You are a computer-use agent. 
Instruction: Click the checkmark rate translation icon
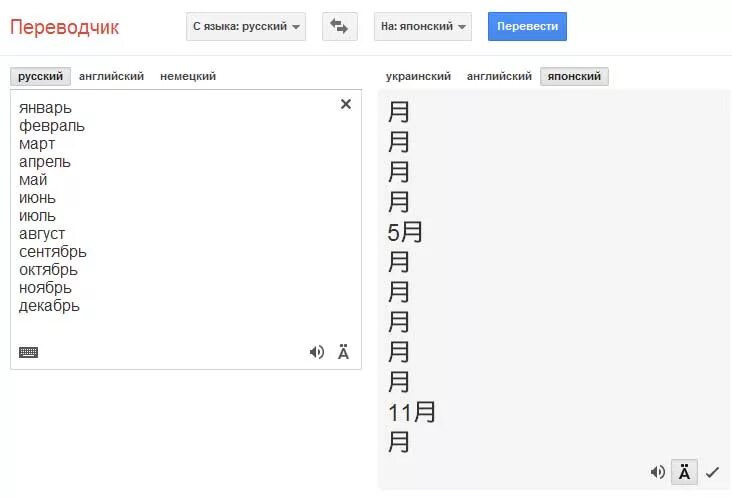(x=712, y=472)
